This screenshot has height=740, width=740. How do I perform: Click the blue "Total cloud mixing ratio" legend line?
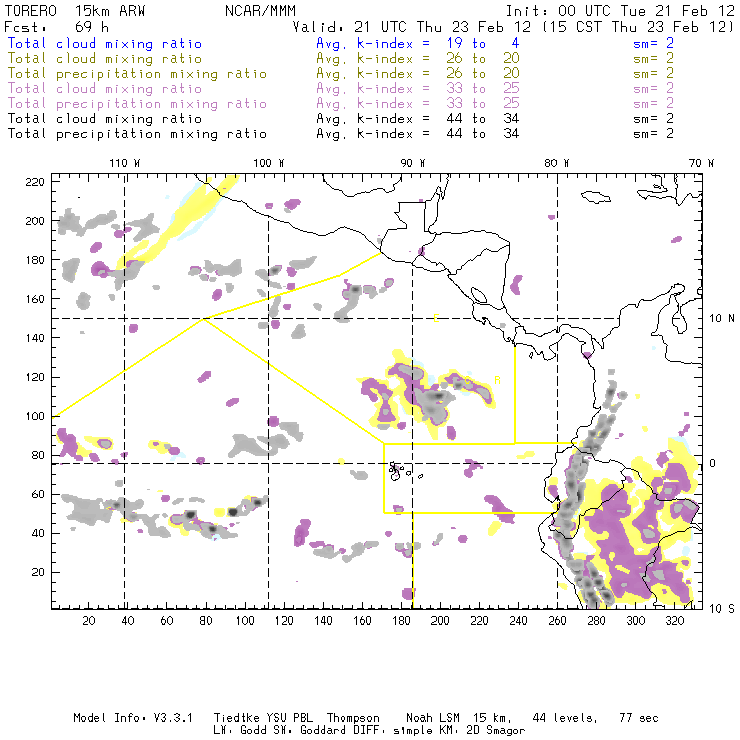[x=105, y=43]
